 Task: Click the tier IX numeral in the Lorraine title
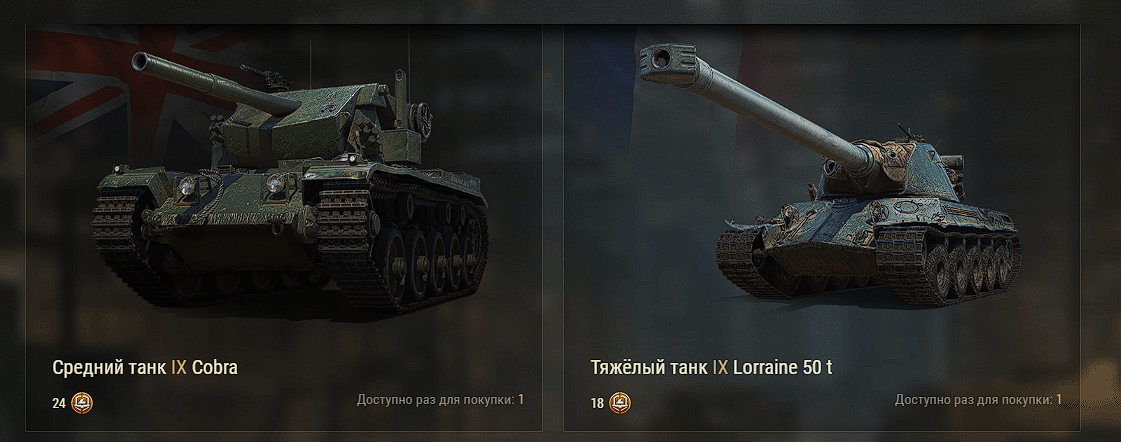click(721, 368)
